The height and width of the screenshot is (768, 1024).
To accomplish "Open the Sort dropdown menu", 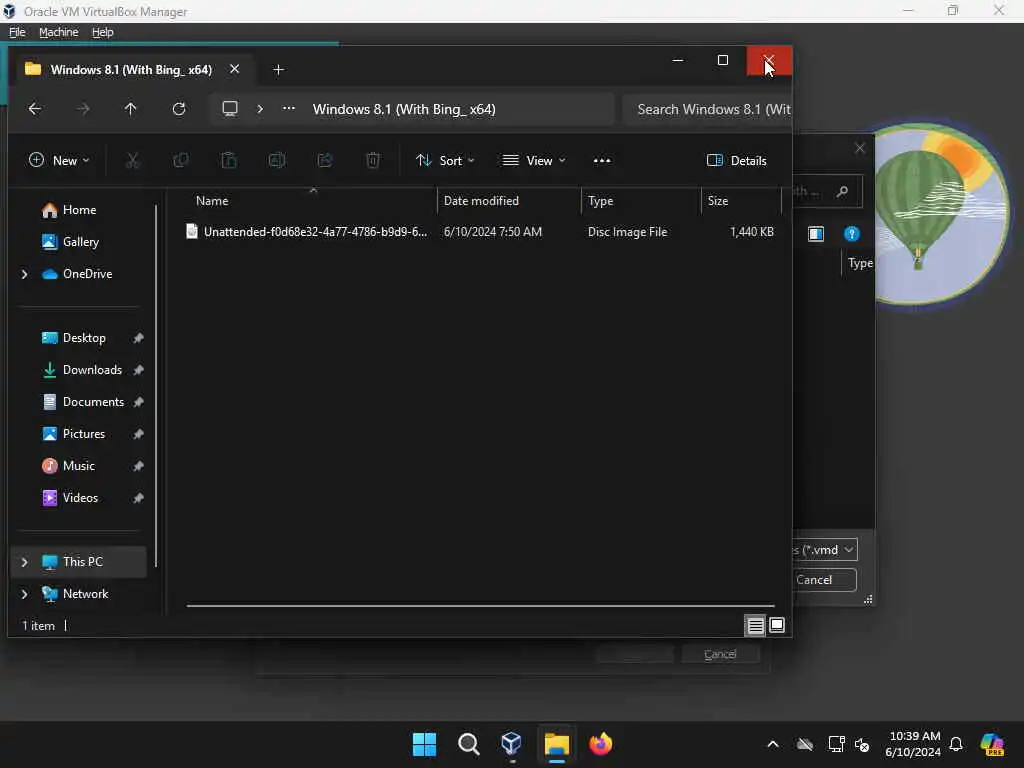I will tap(445, 160).
